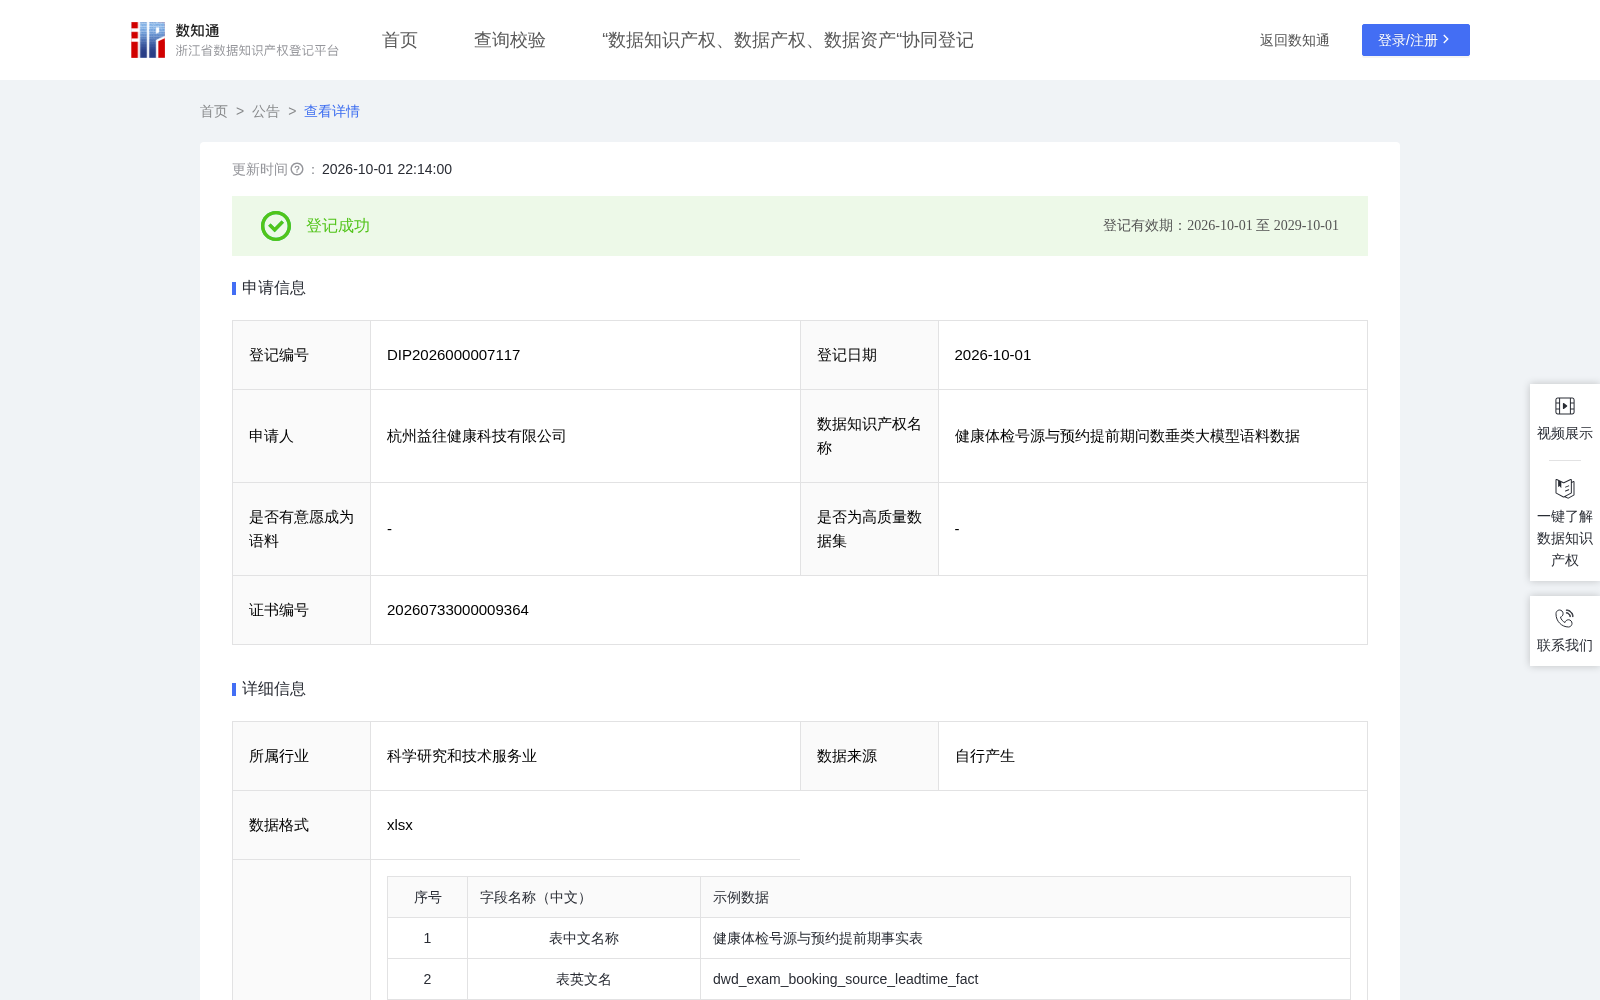Click sample data dwd_exam_booking_source_leadtime_fact
Viewport: 1600px width, 1000px height.
pyautogui.click(x=846, y=979)
